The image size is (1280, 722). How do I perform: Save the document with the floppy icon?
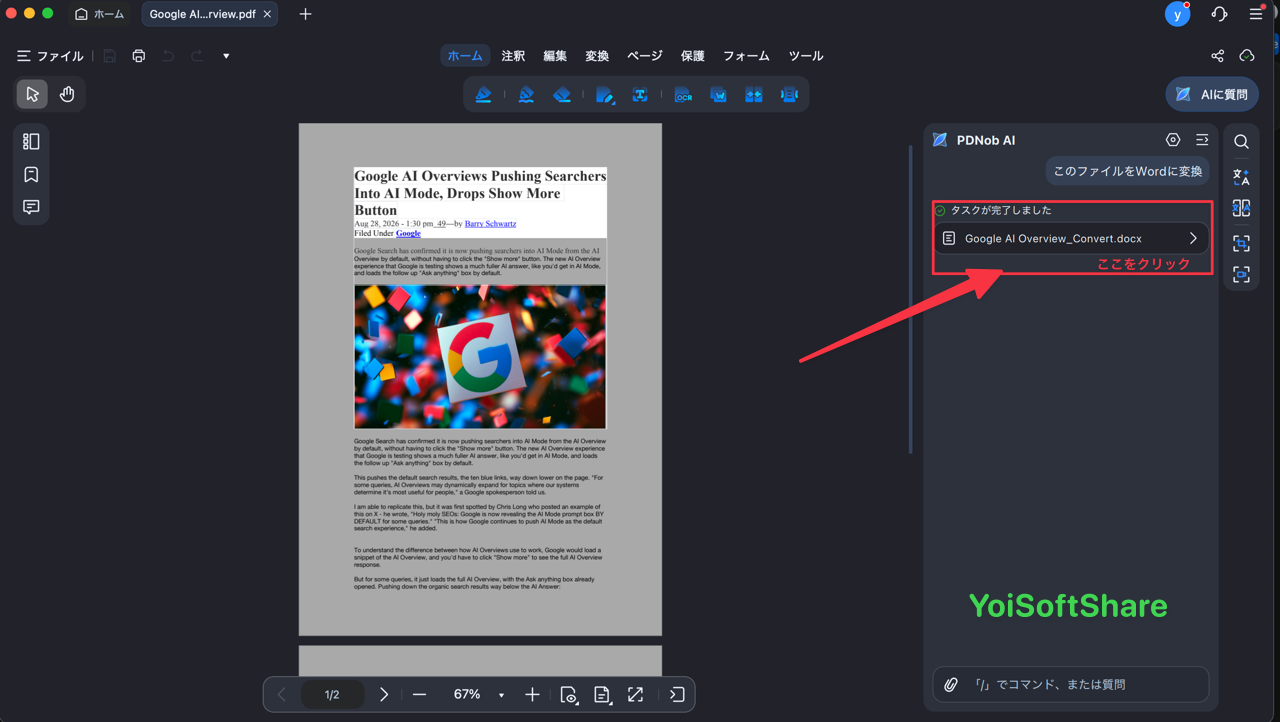coord(109,56)
